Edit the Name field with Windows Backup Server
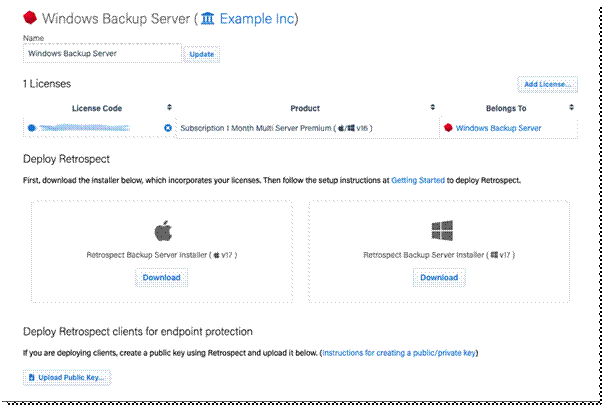The width and height of the screenshot is (608, 411). [102, 54]
